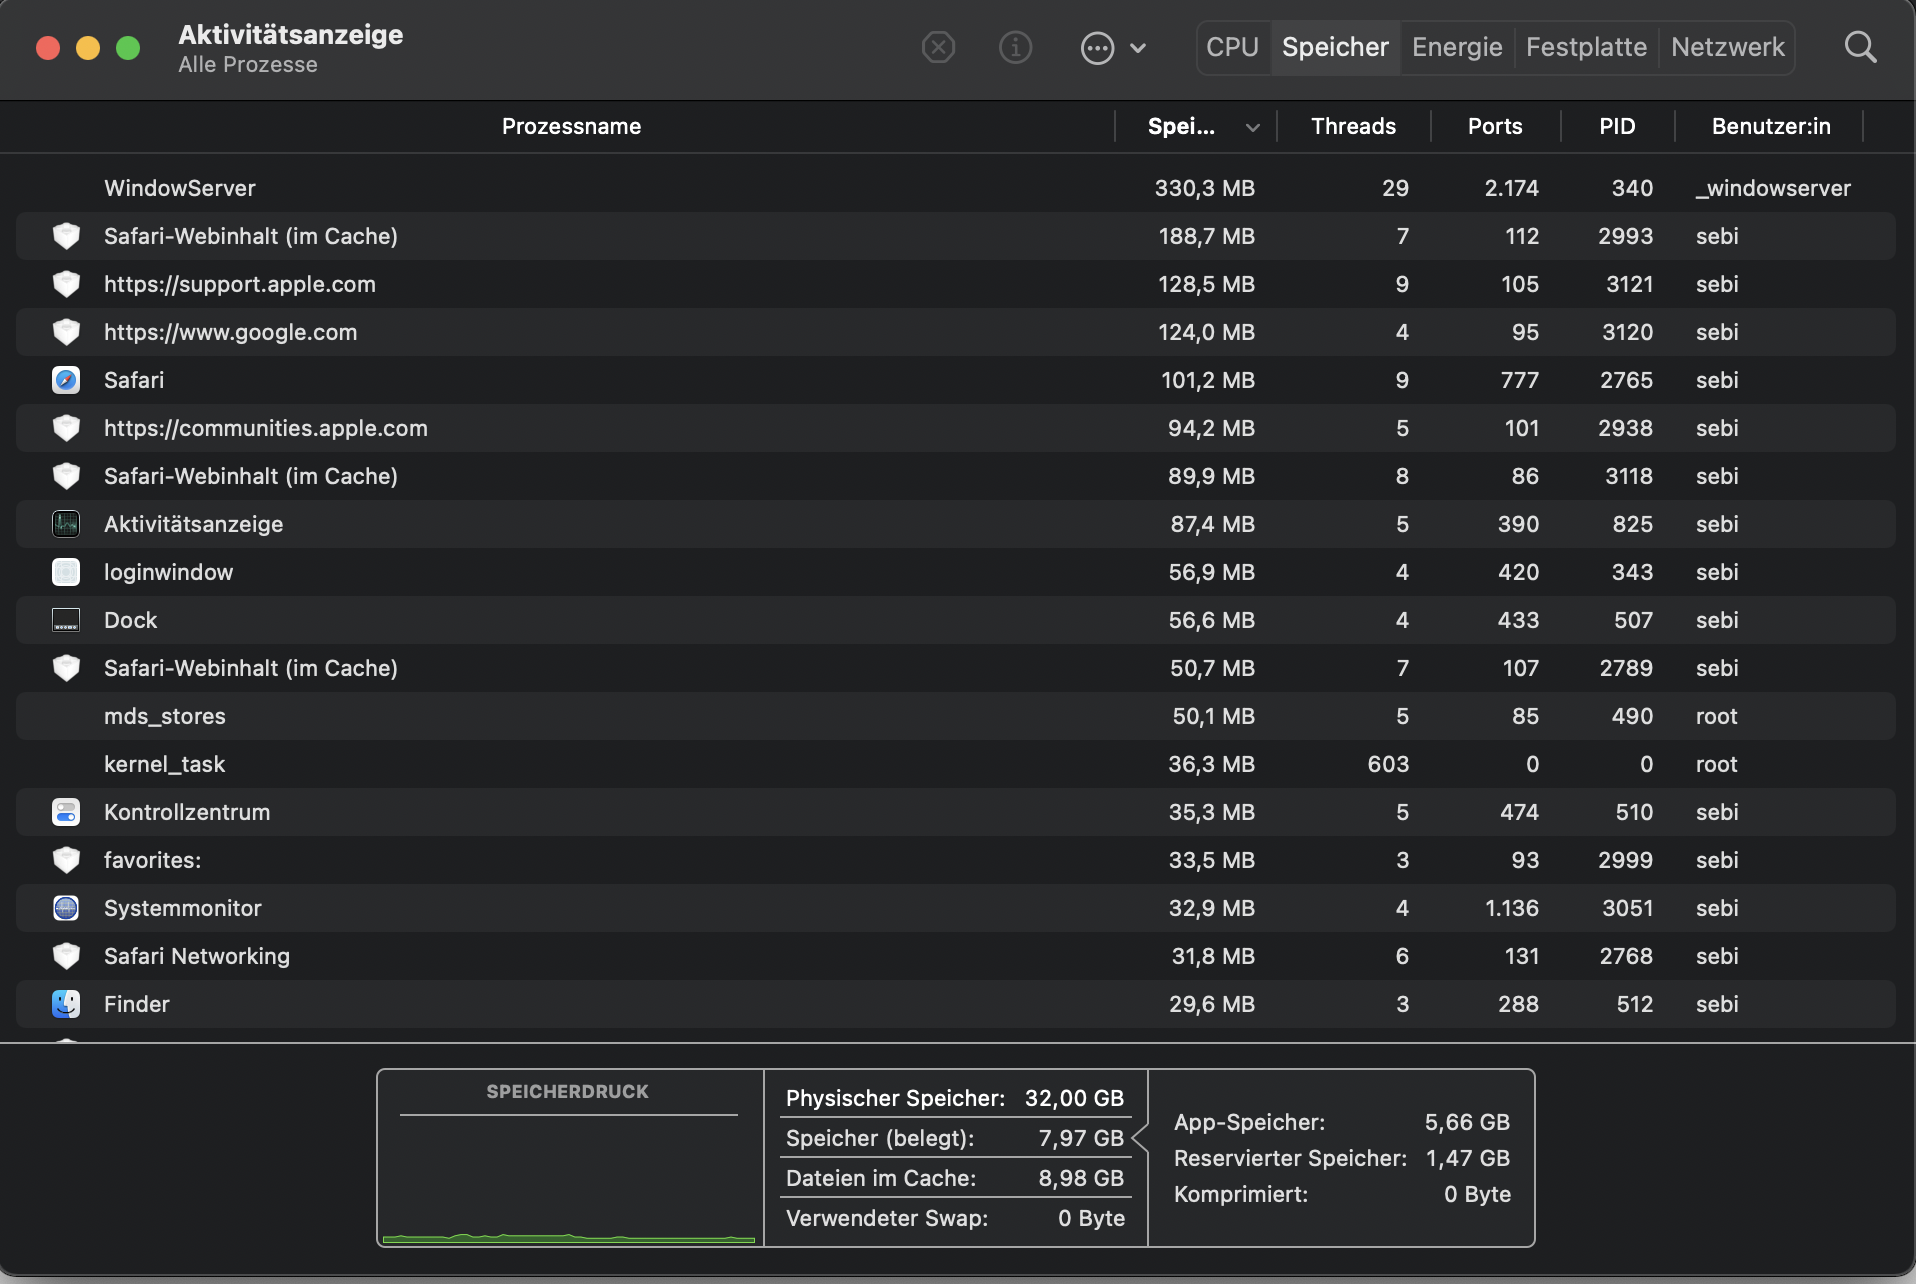Open the more options ellipsis dropdown
The height and width of the screenshot is (1284, 1916).
pos(1112,47)
